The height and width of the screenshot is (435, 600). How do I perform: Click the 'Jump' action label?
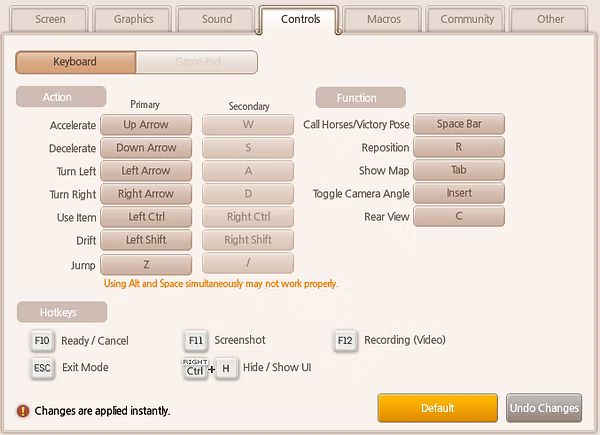coord(83,265)
